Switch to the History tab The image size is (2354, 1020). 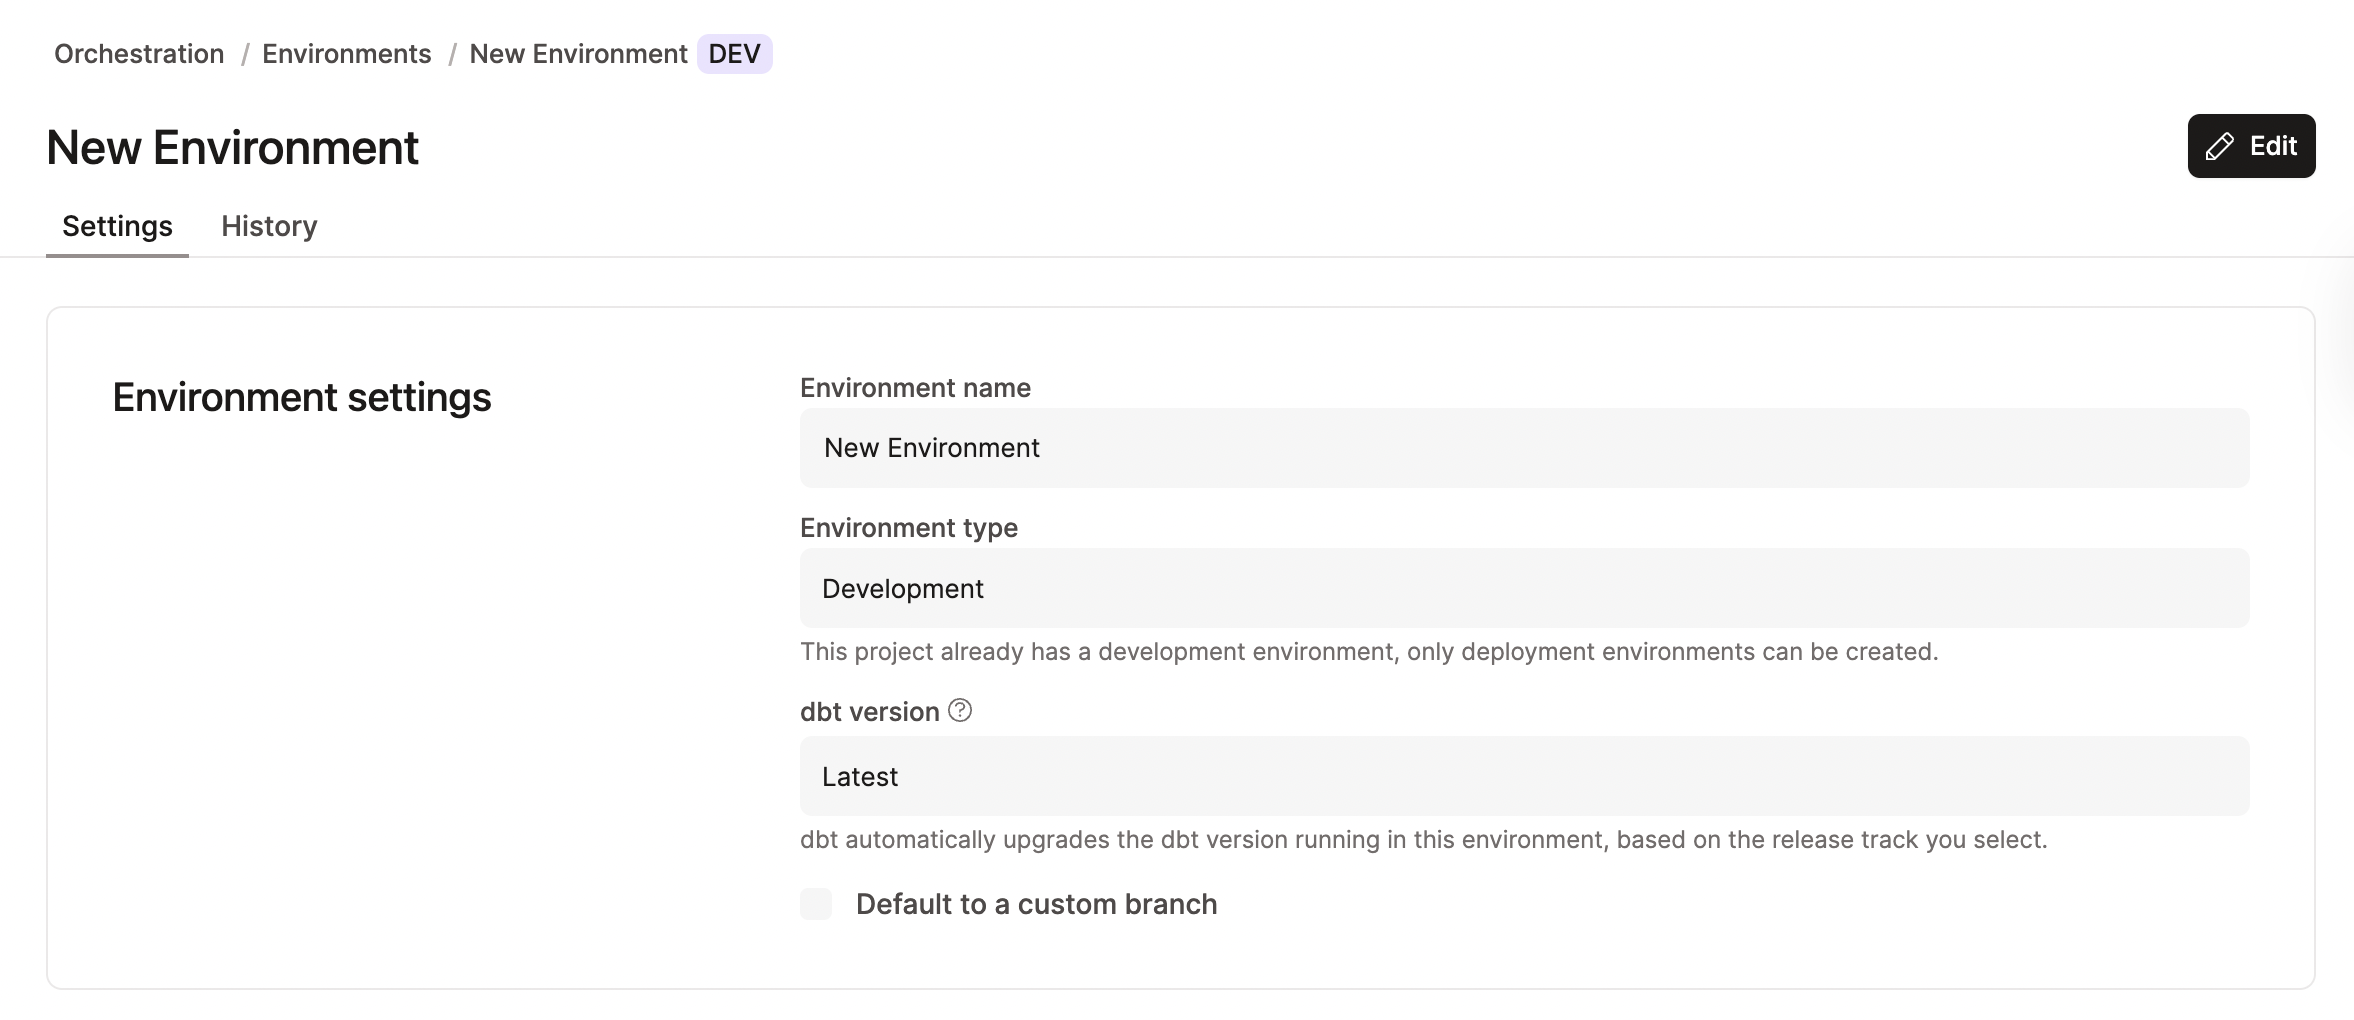click(268, 226)
